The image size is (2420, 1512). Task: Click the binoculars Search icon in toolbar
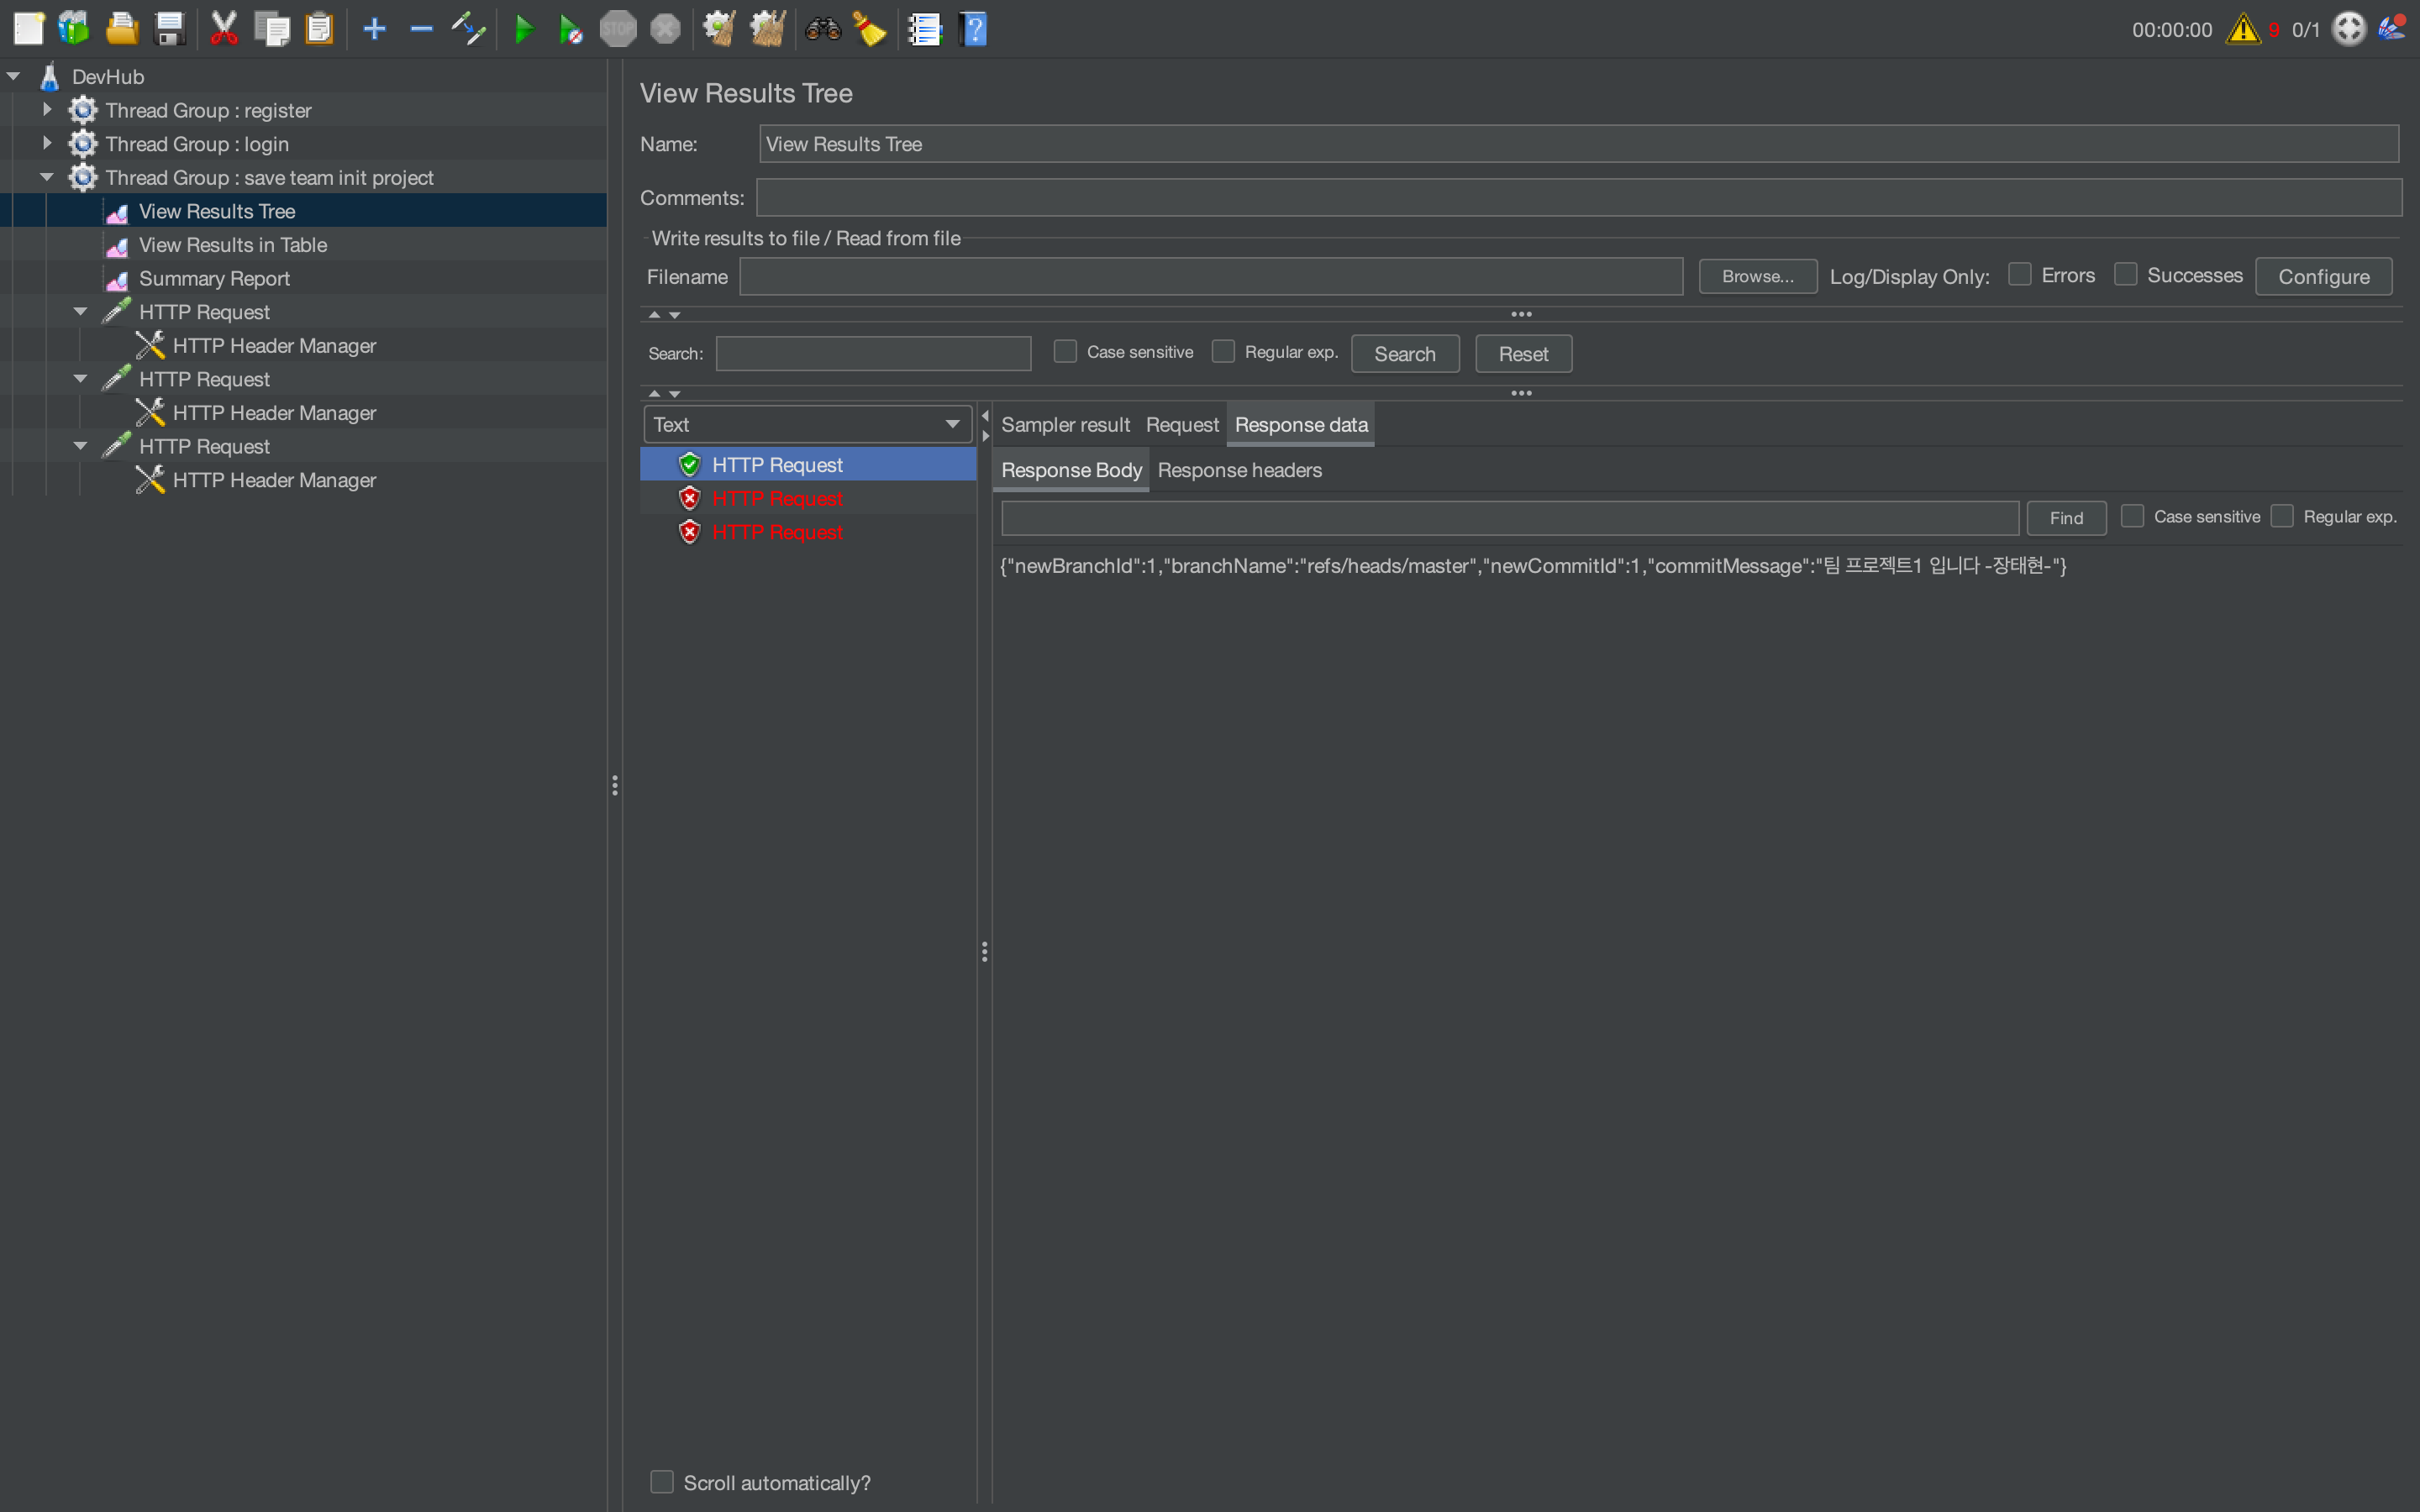pos(822,29)
